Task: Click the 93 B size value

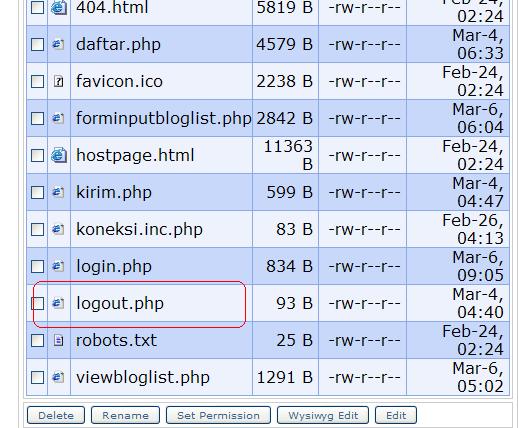Action: [294, 303]
